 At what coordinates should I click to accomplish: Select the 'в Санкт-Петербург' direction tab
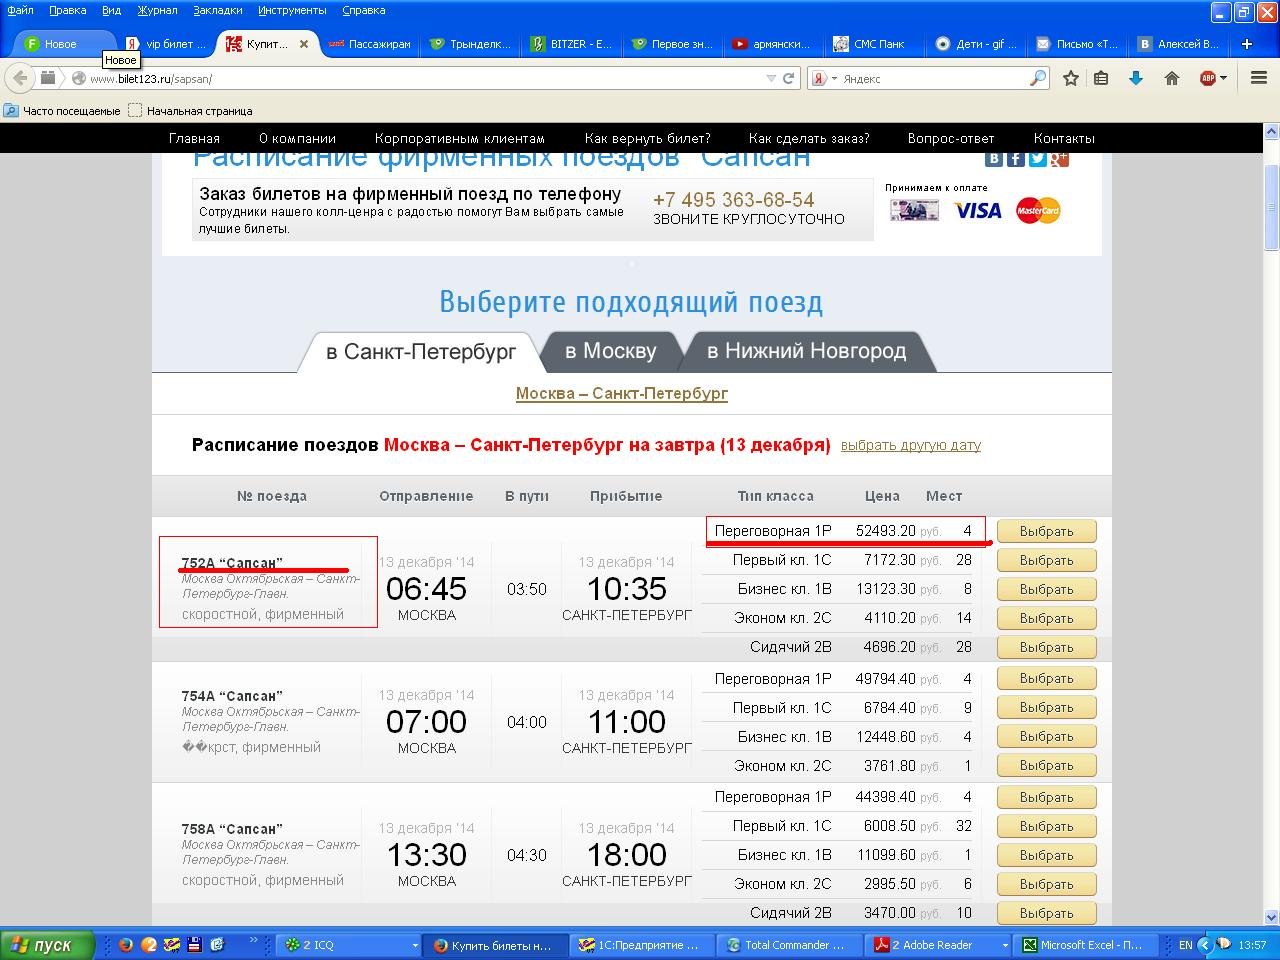click(x=420, y=351)
